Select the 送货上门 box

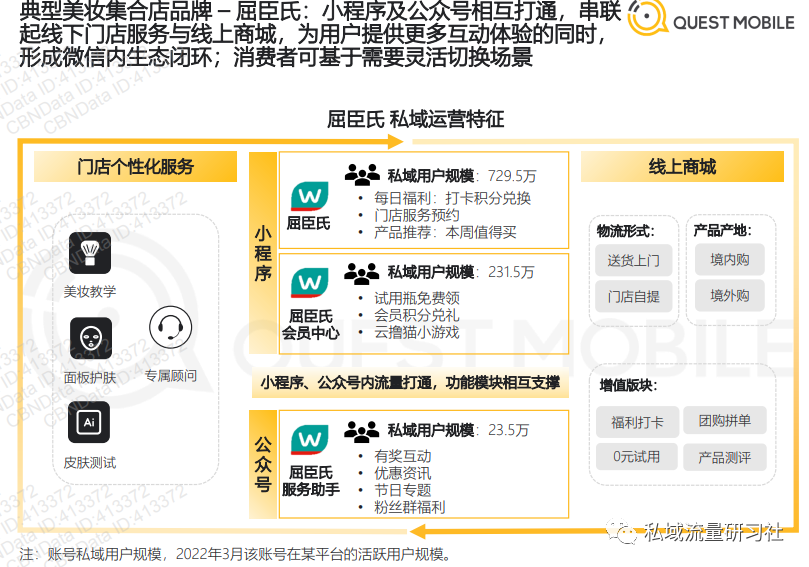[x=634, y=261]
